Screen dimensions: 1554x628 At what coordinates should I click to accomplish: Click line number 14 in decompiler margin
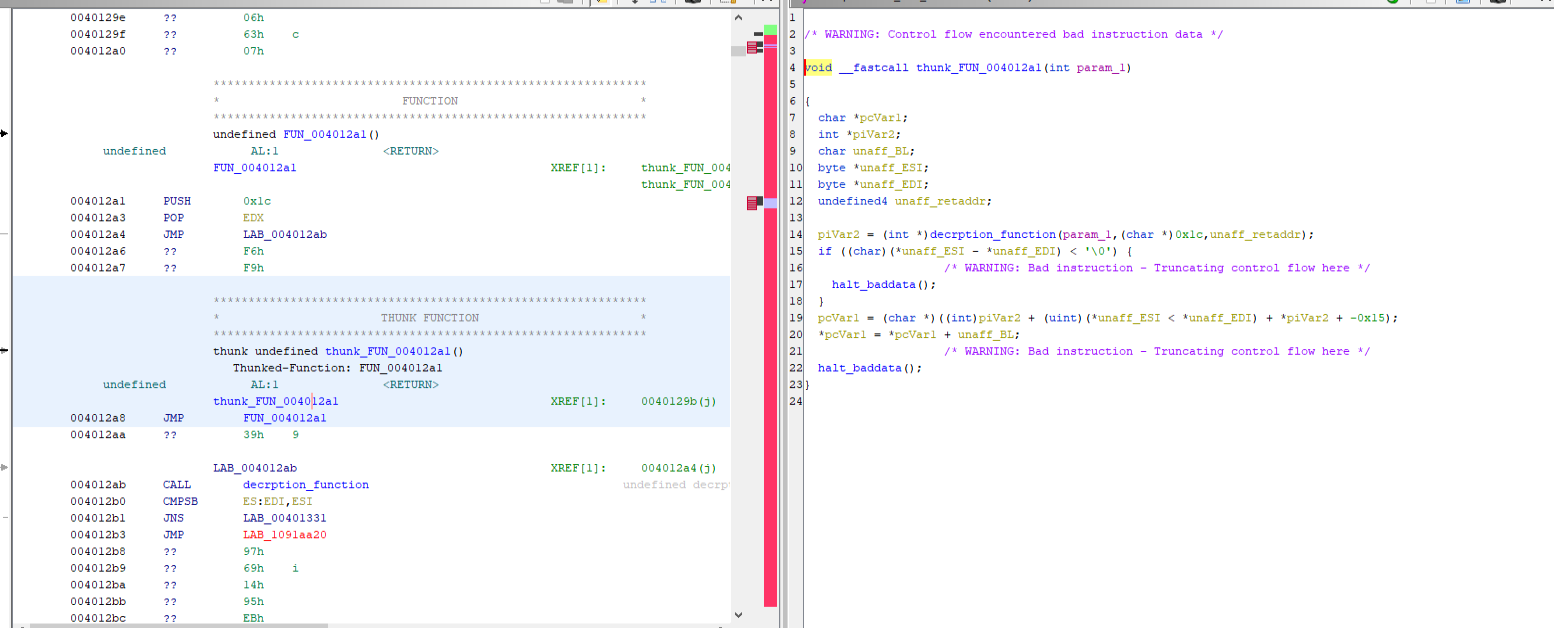pos(794,234)
